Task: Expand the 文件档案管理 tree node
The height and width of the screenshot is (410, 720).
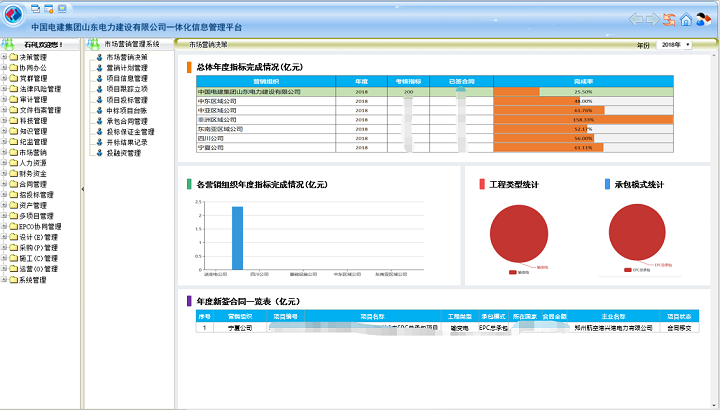Action: [4, 110]
